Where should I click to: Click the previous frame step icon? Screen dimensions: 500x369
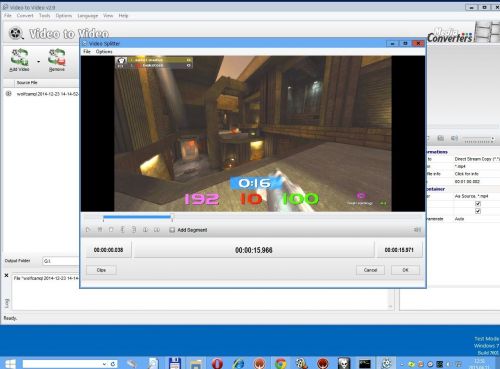[145, 230]
